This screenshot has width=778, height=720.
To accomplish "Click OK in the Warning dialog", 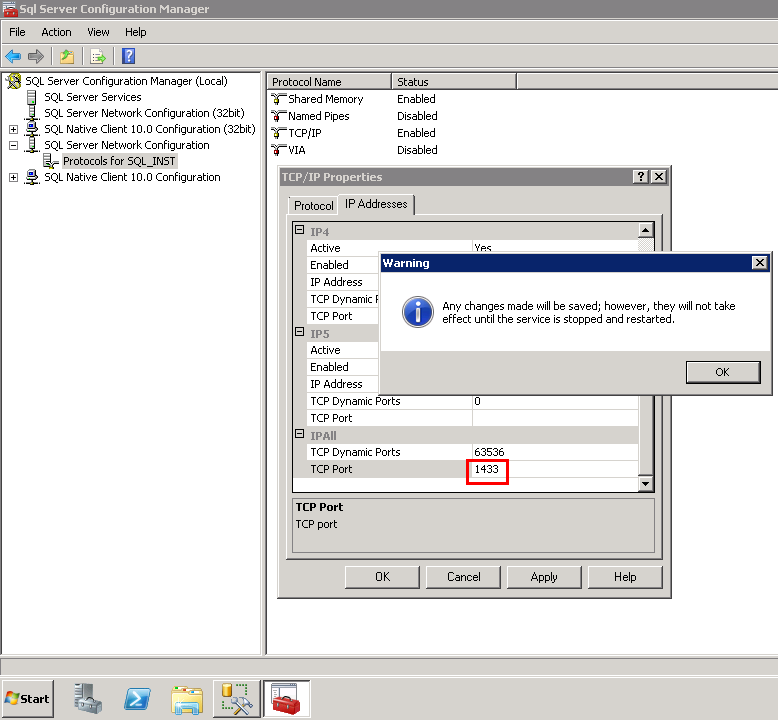I will click(x=722, y=372).
